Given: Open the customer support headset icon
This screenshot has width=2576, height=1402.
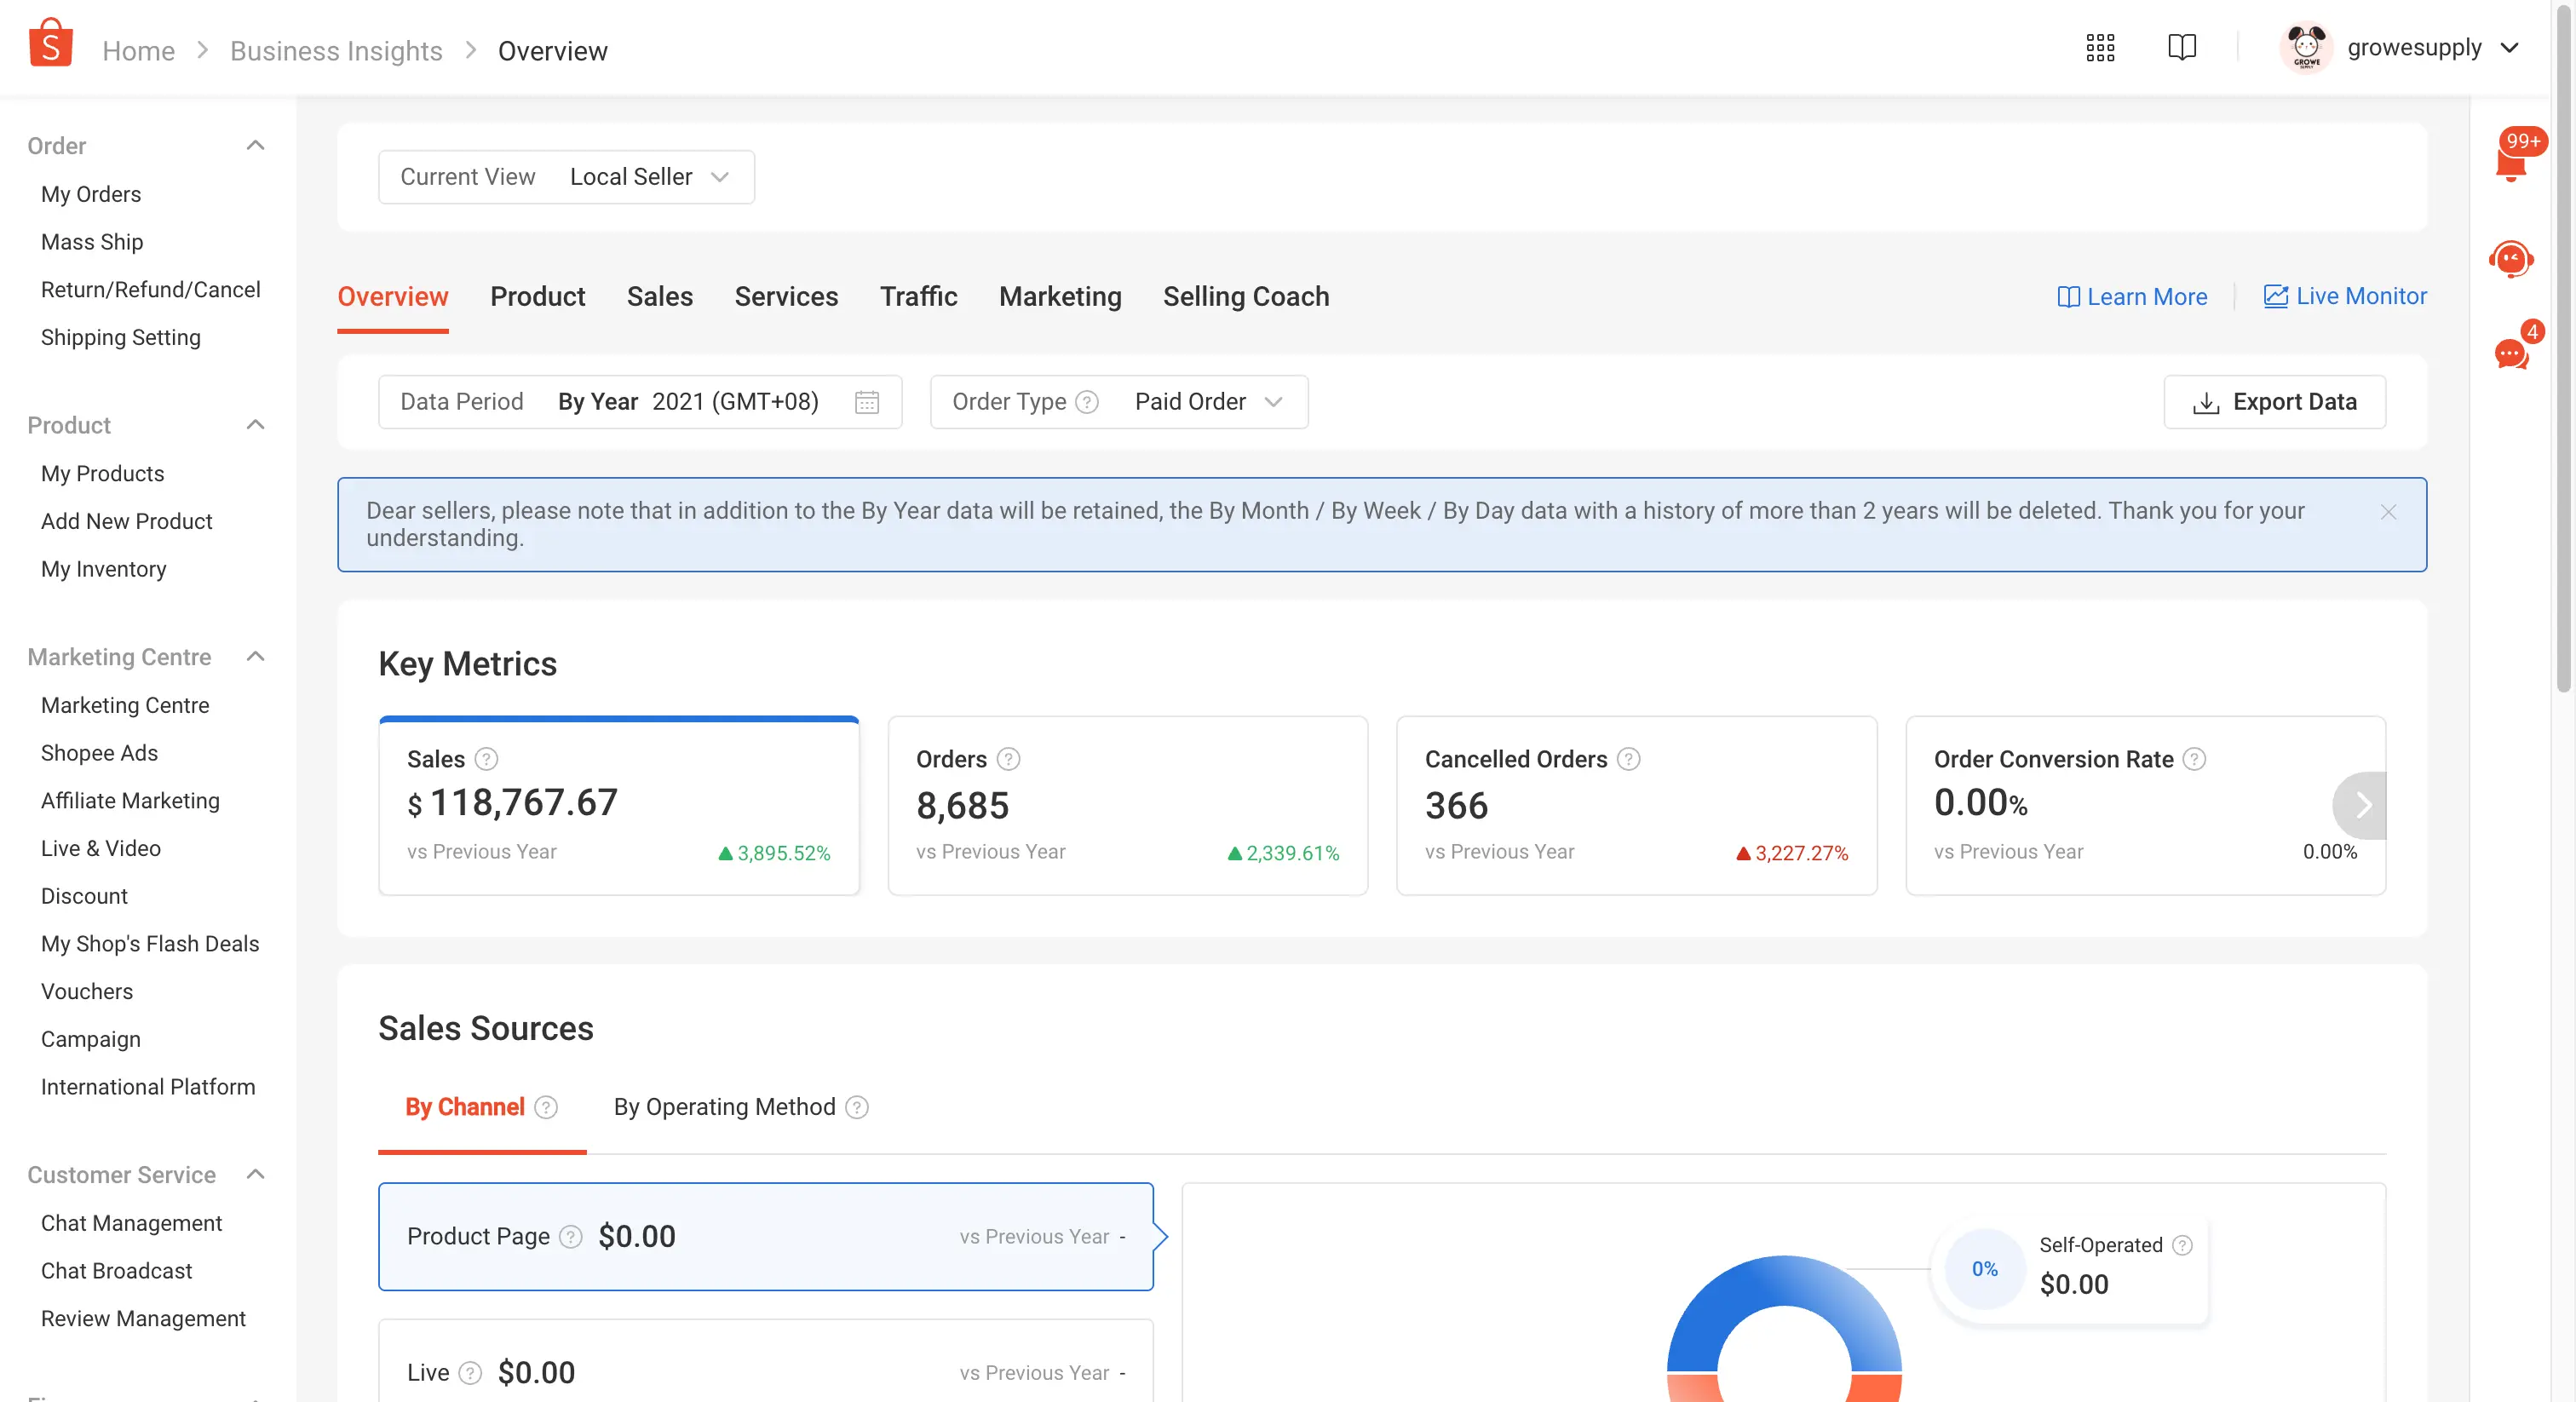Looking at the screenshot, I should tap(2511, 259).
